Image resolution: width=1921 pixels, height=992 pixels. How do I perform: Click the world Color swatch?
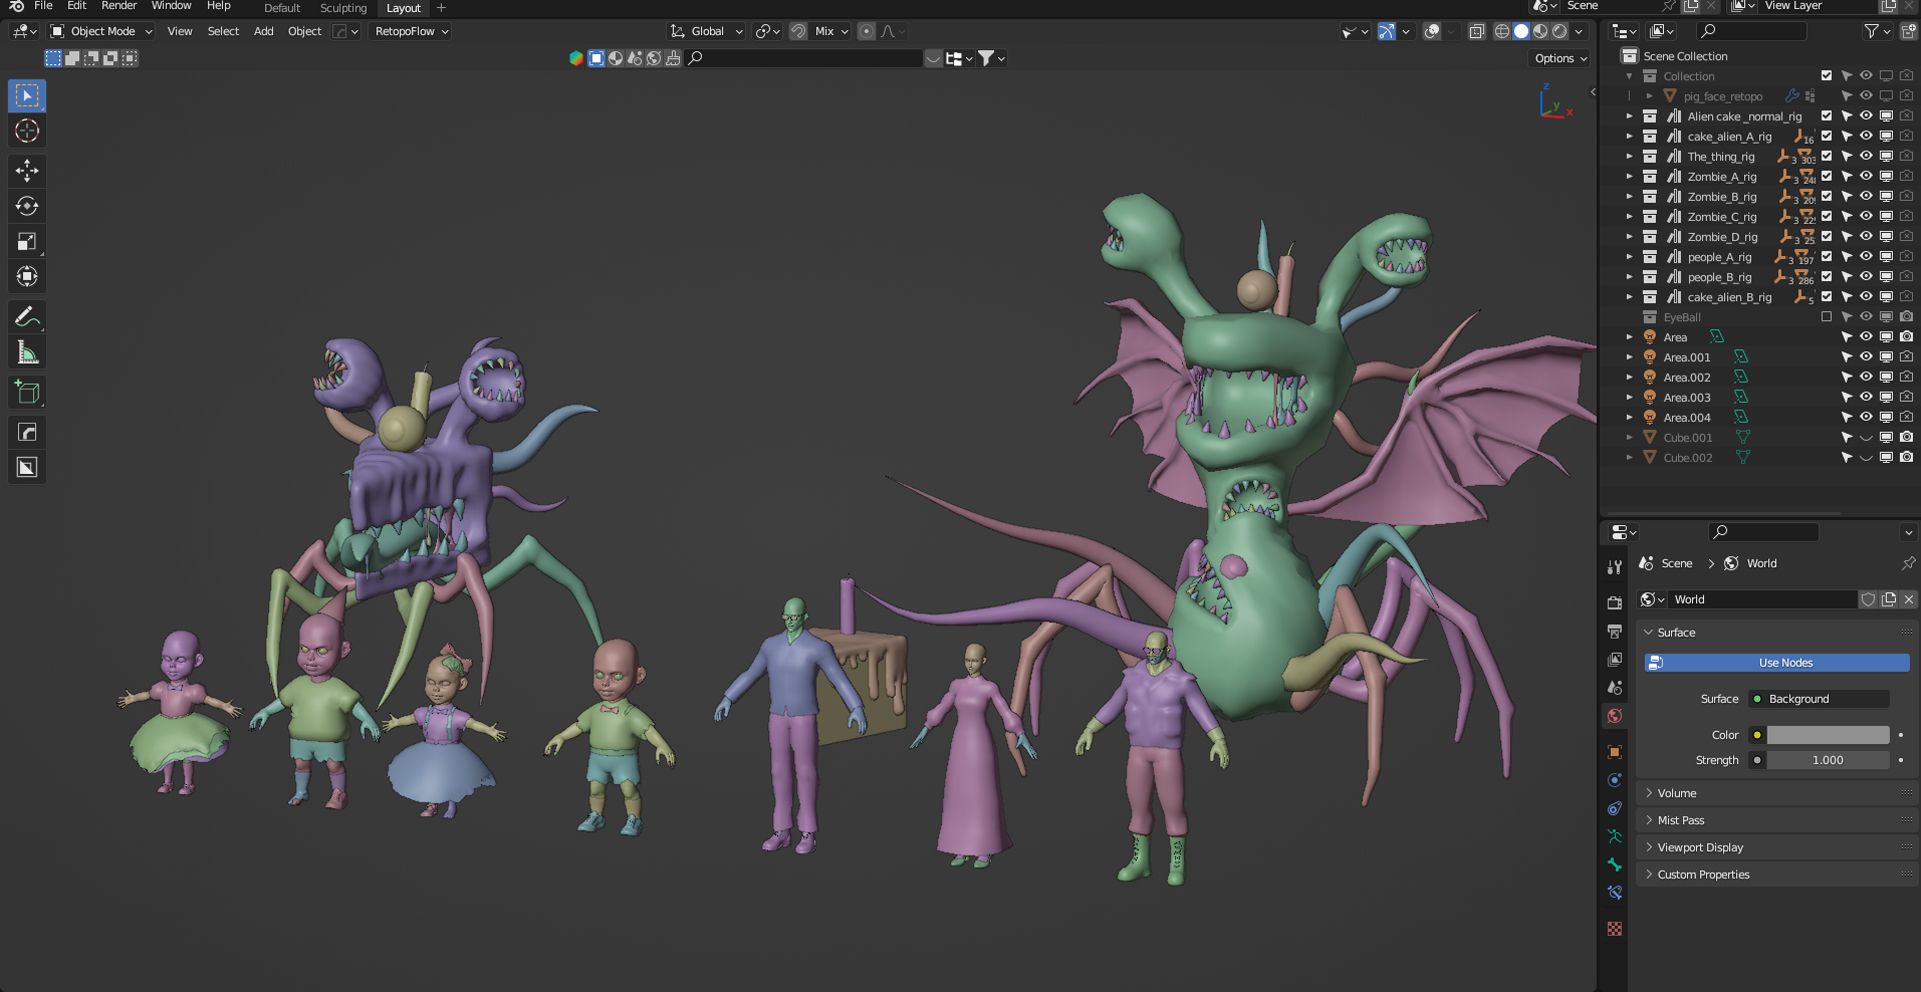[x=1827, y=735]
